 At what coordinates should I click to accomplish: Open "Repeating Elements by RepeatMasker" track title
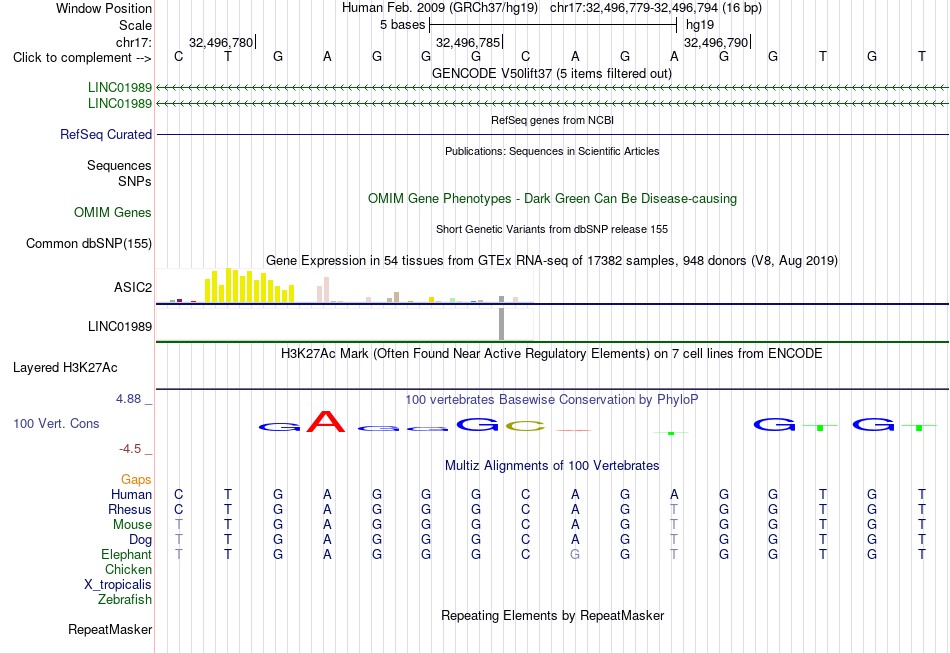(x=552, y=615)
